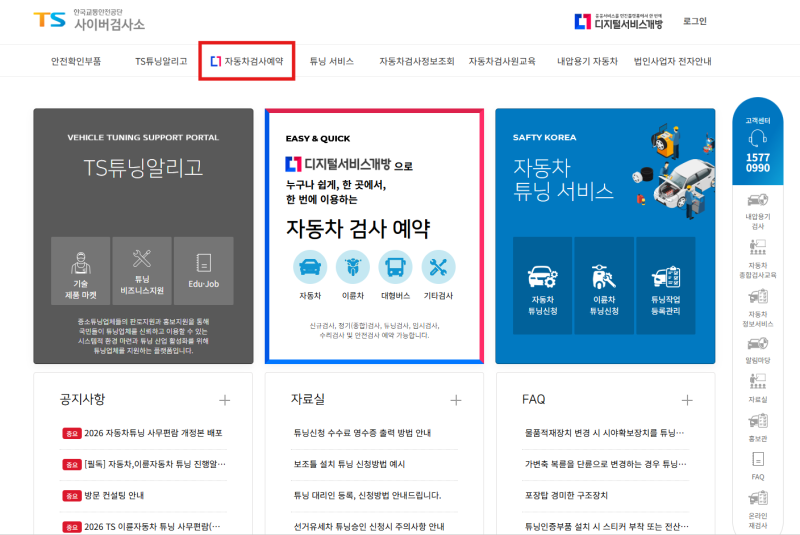800x535 pixels.
Task: Open 온라인 재검사 sidebar icon
Action: tap(758, 498)
